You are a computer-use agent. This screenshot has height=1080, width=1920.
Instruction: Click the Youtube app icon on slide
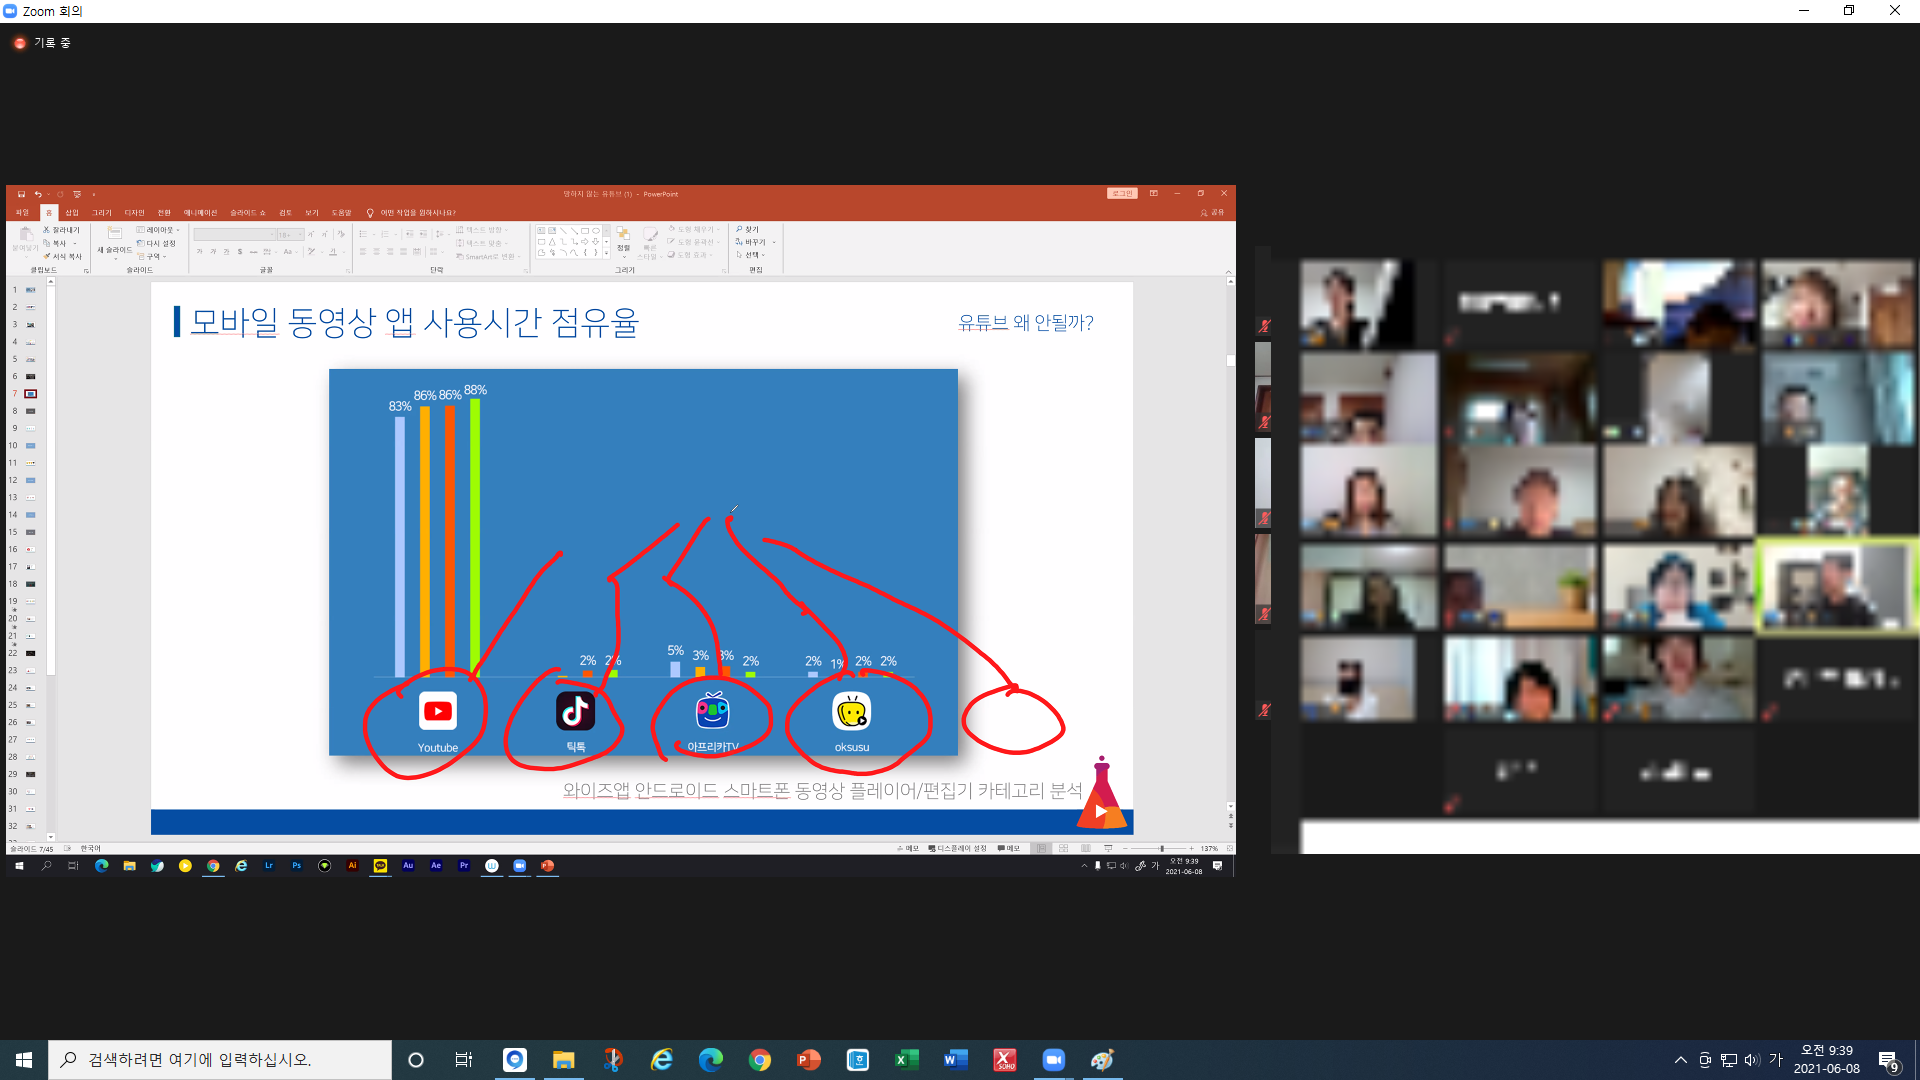click(x=438, y=711)
